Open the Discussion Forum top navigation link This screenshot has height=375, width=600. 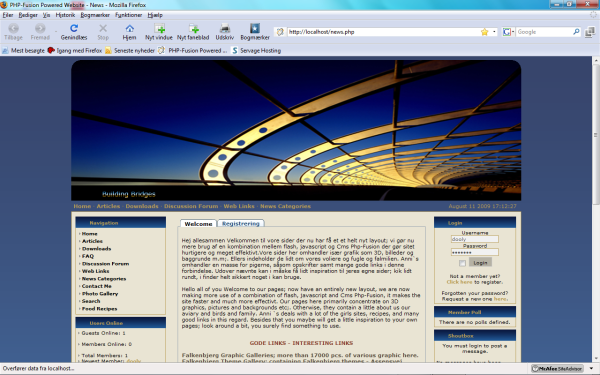click(x=191, y=206)
